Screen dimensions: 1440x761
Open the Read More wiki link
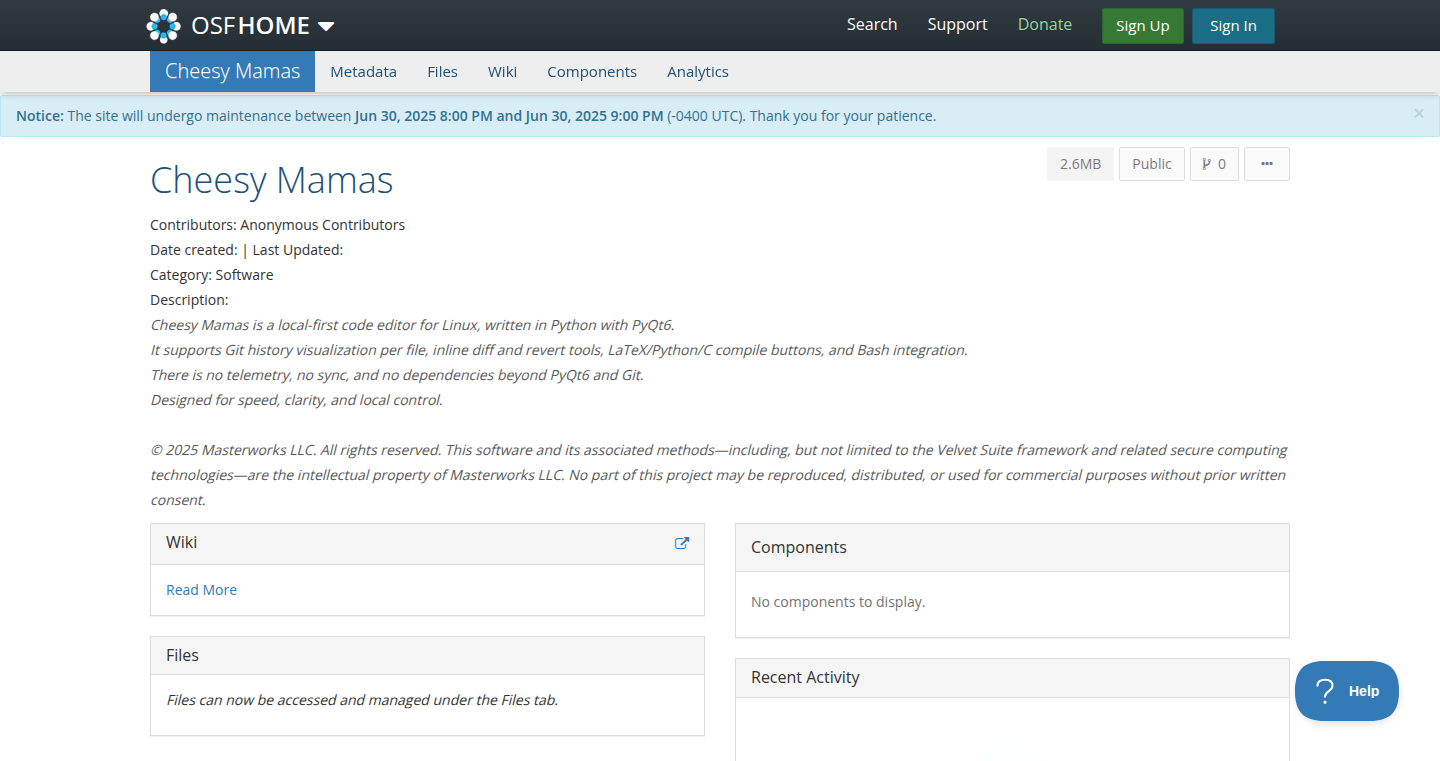pyautogui.click(x=201, y=590)
